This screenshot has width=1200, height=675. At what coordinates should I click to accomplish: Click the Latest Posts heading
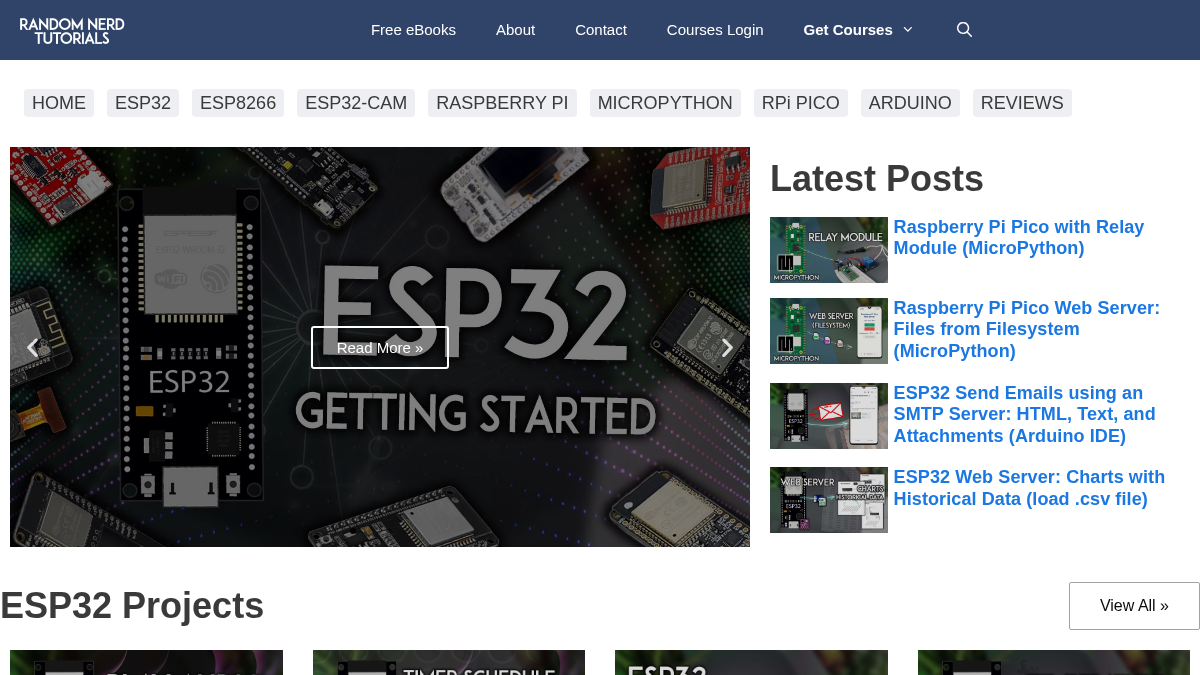click(x=877, y=179)
